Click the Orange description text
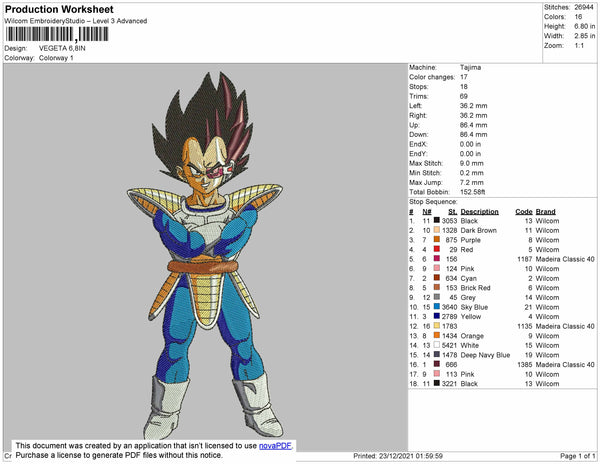 [x=472, y=336]
